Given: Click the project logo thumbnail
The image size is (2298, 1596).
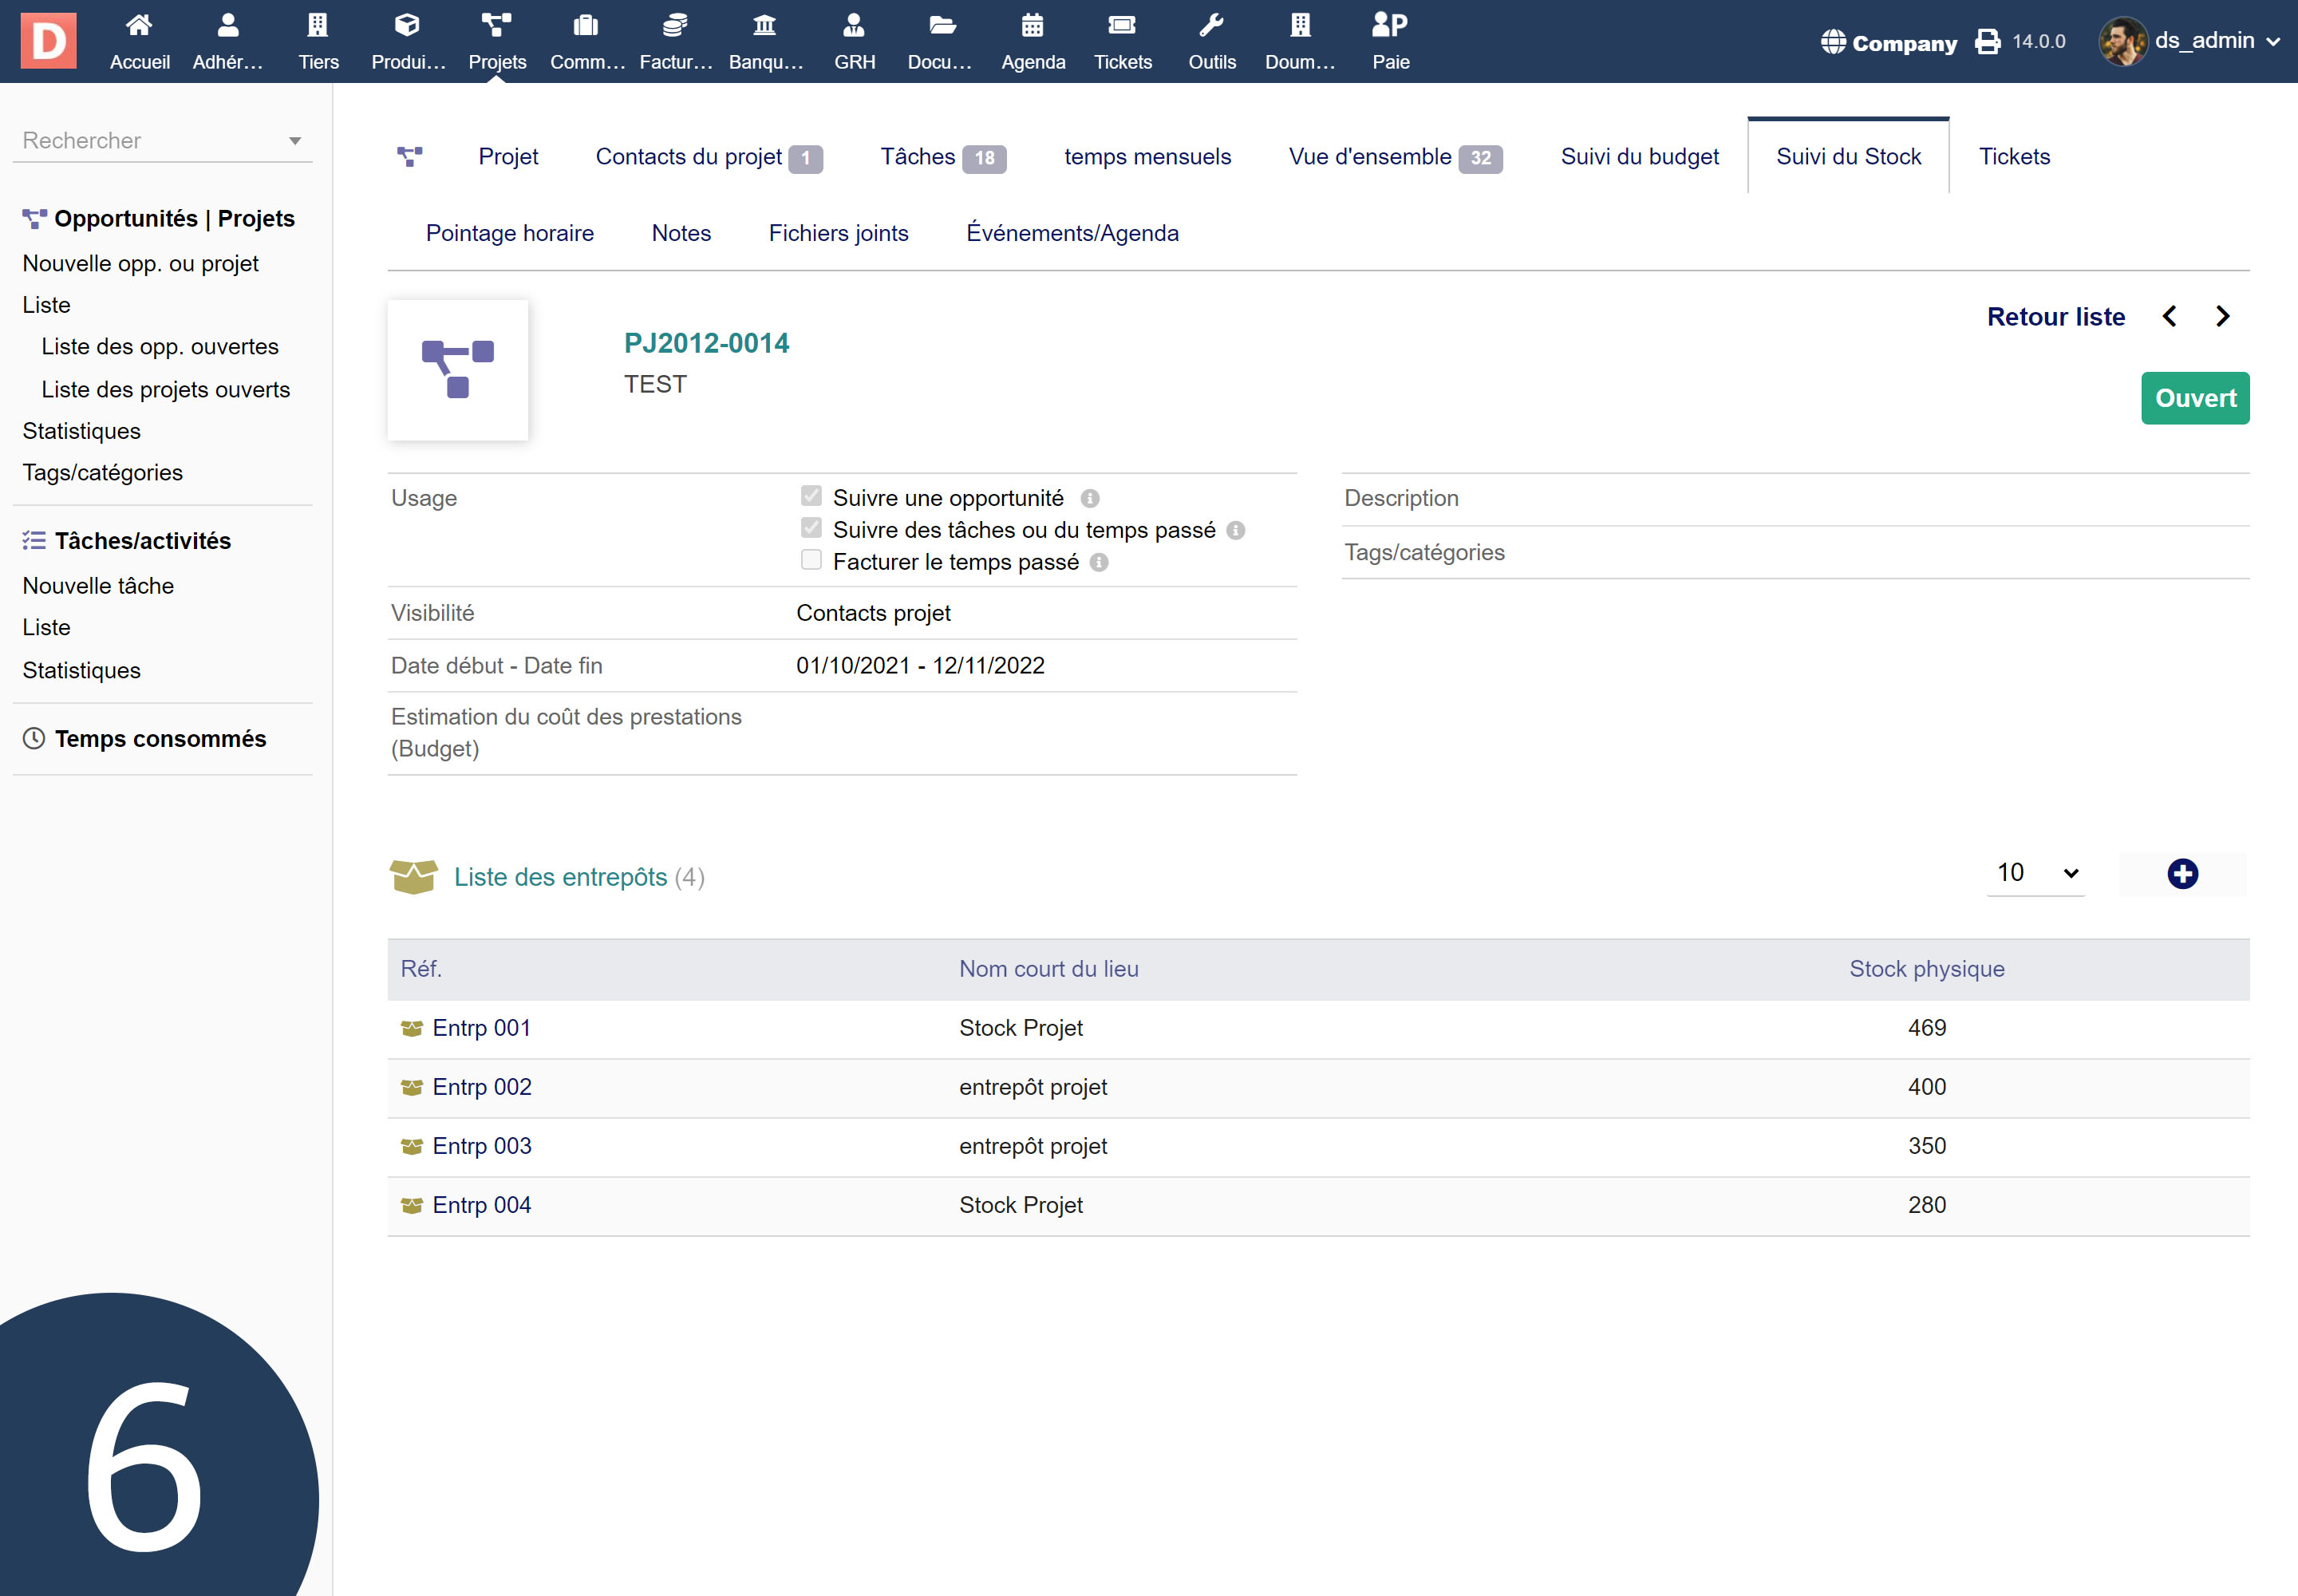Looking at the screenshot, I should (x=458, y=370).
